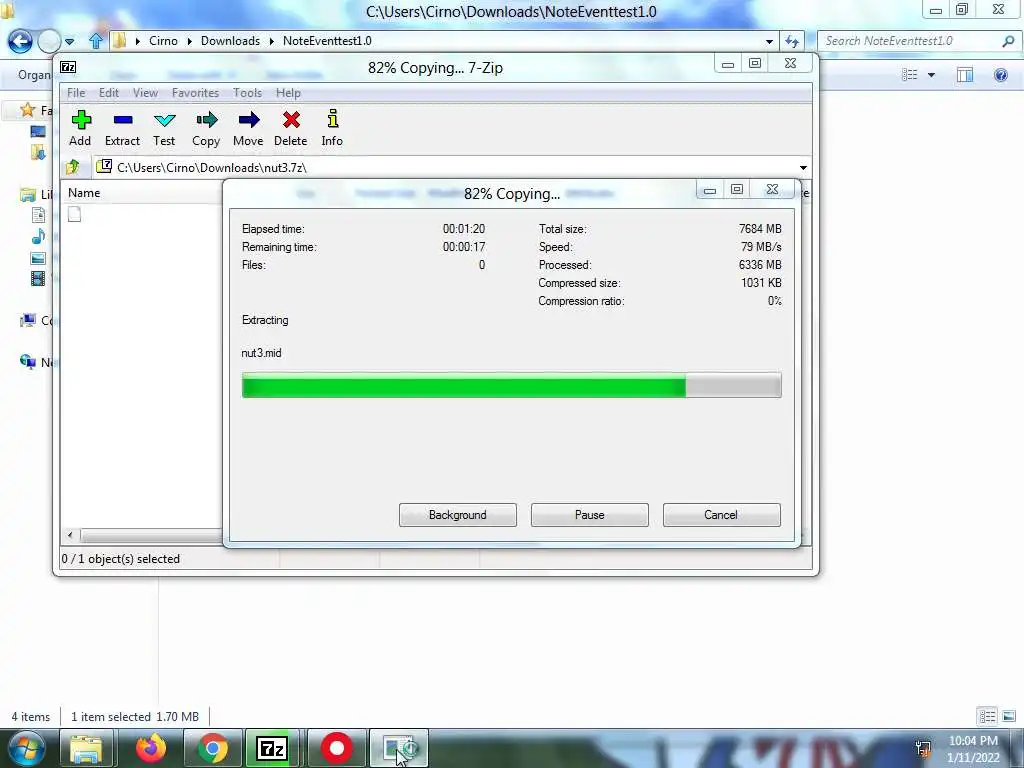Open the view options dropdown arrow

tap(931, 75)
